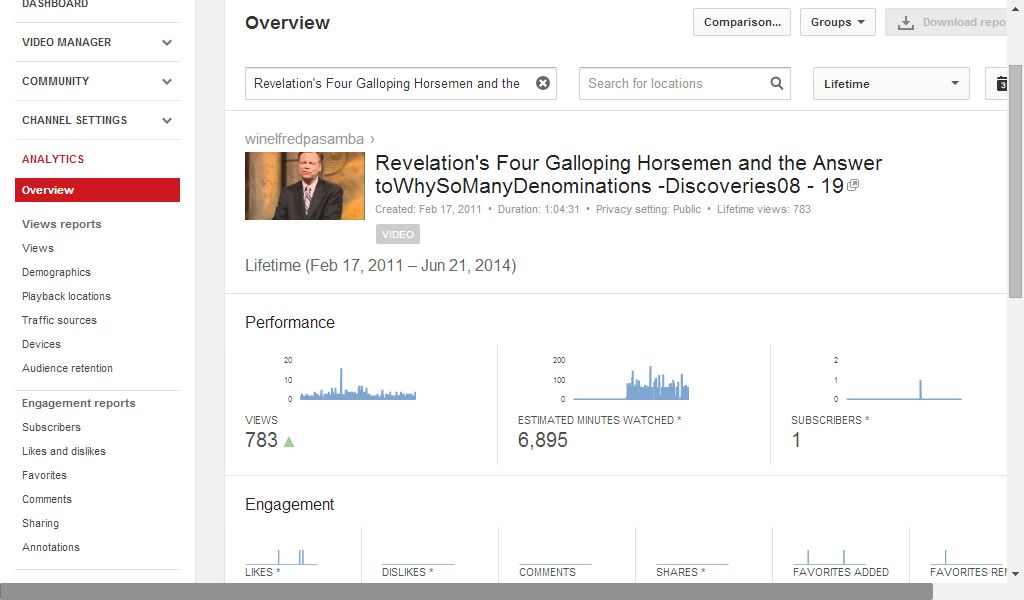Click the location search magnifier icon
The image size is (1024, 600).
tap(776, 83)
